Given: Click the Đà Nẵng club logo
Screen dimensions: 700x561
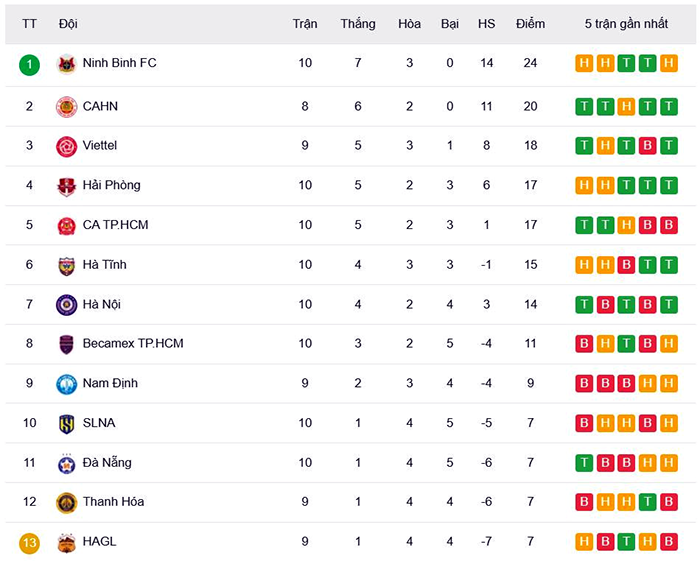Looking at the screenshot, I should [66, 463].
